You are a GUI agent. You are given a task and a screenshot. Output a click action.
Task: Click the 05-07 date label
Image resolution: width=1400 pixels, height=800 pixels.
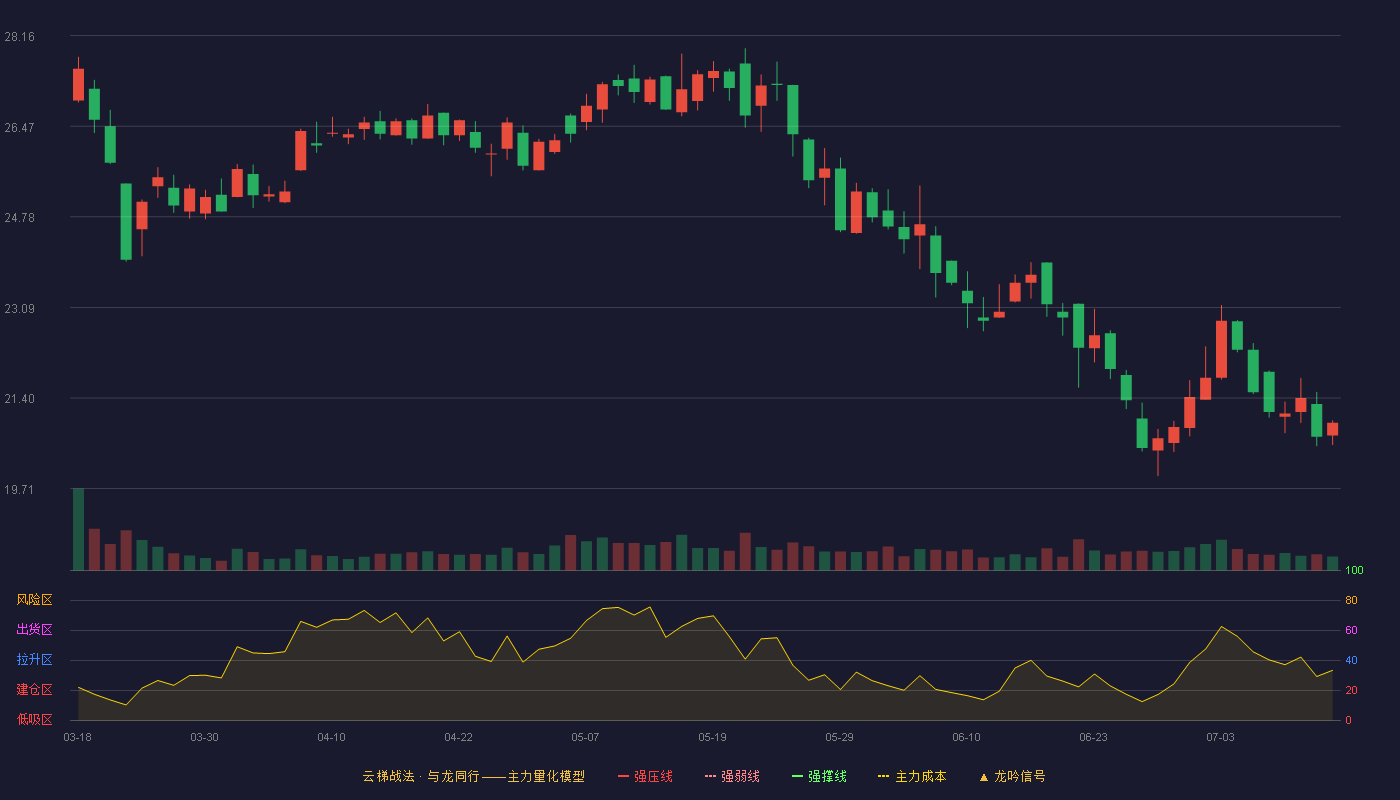[x=585, y=737]
